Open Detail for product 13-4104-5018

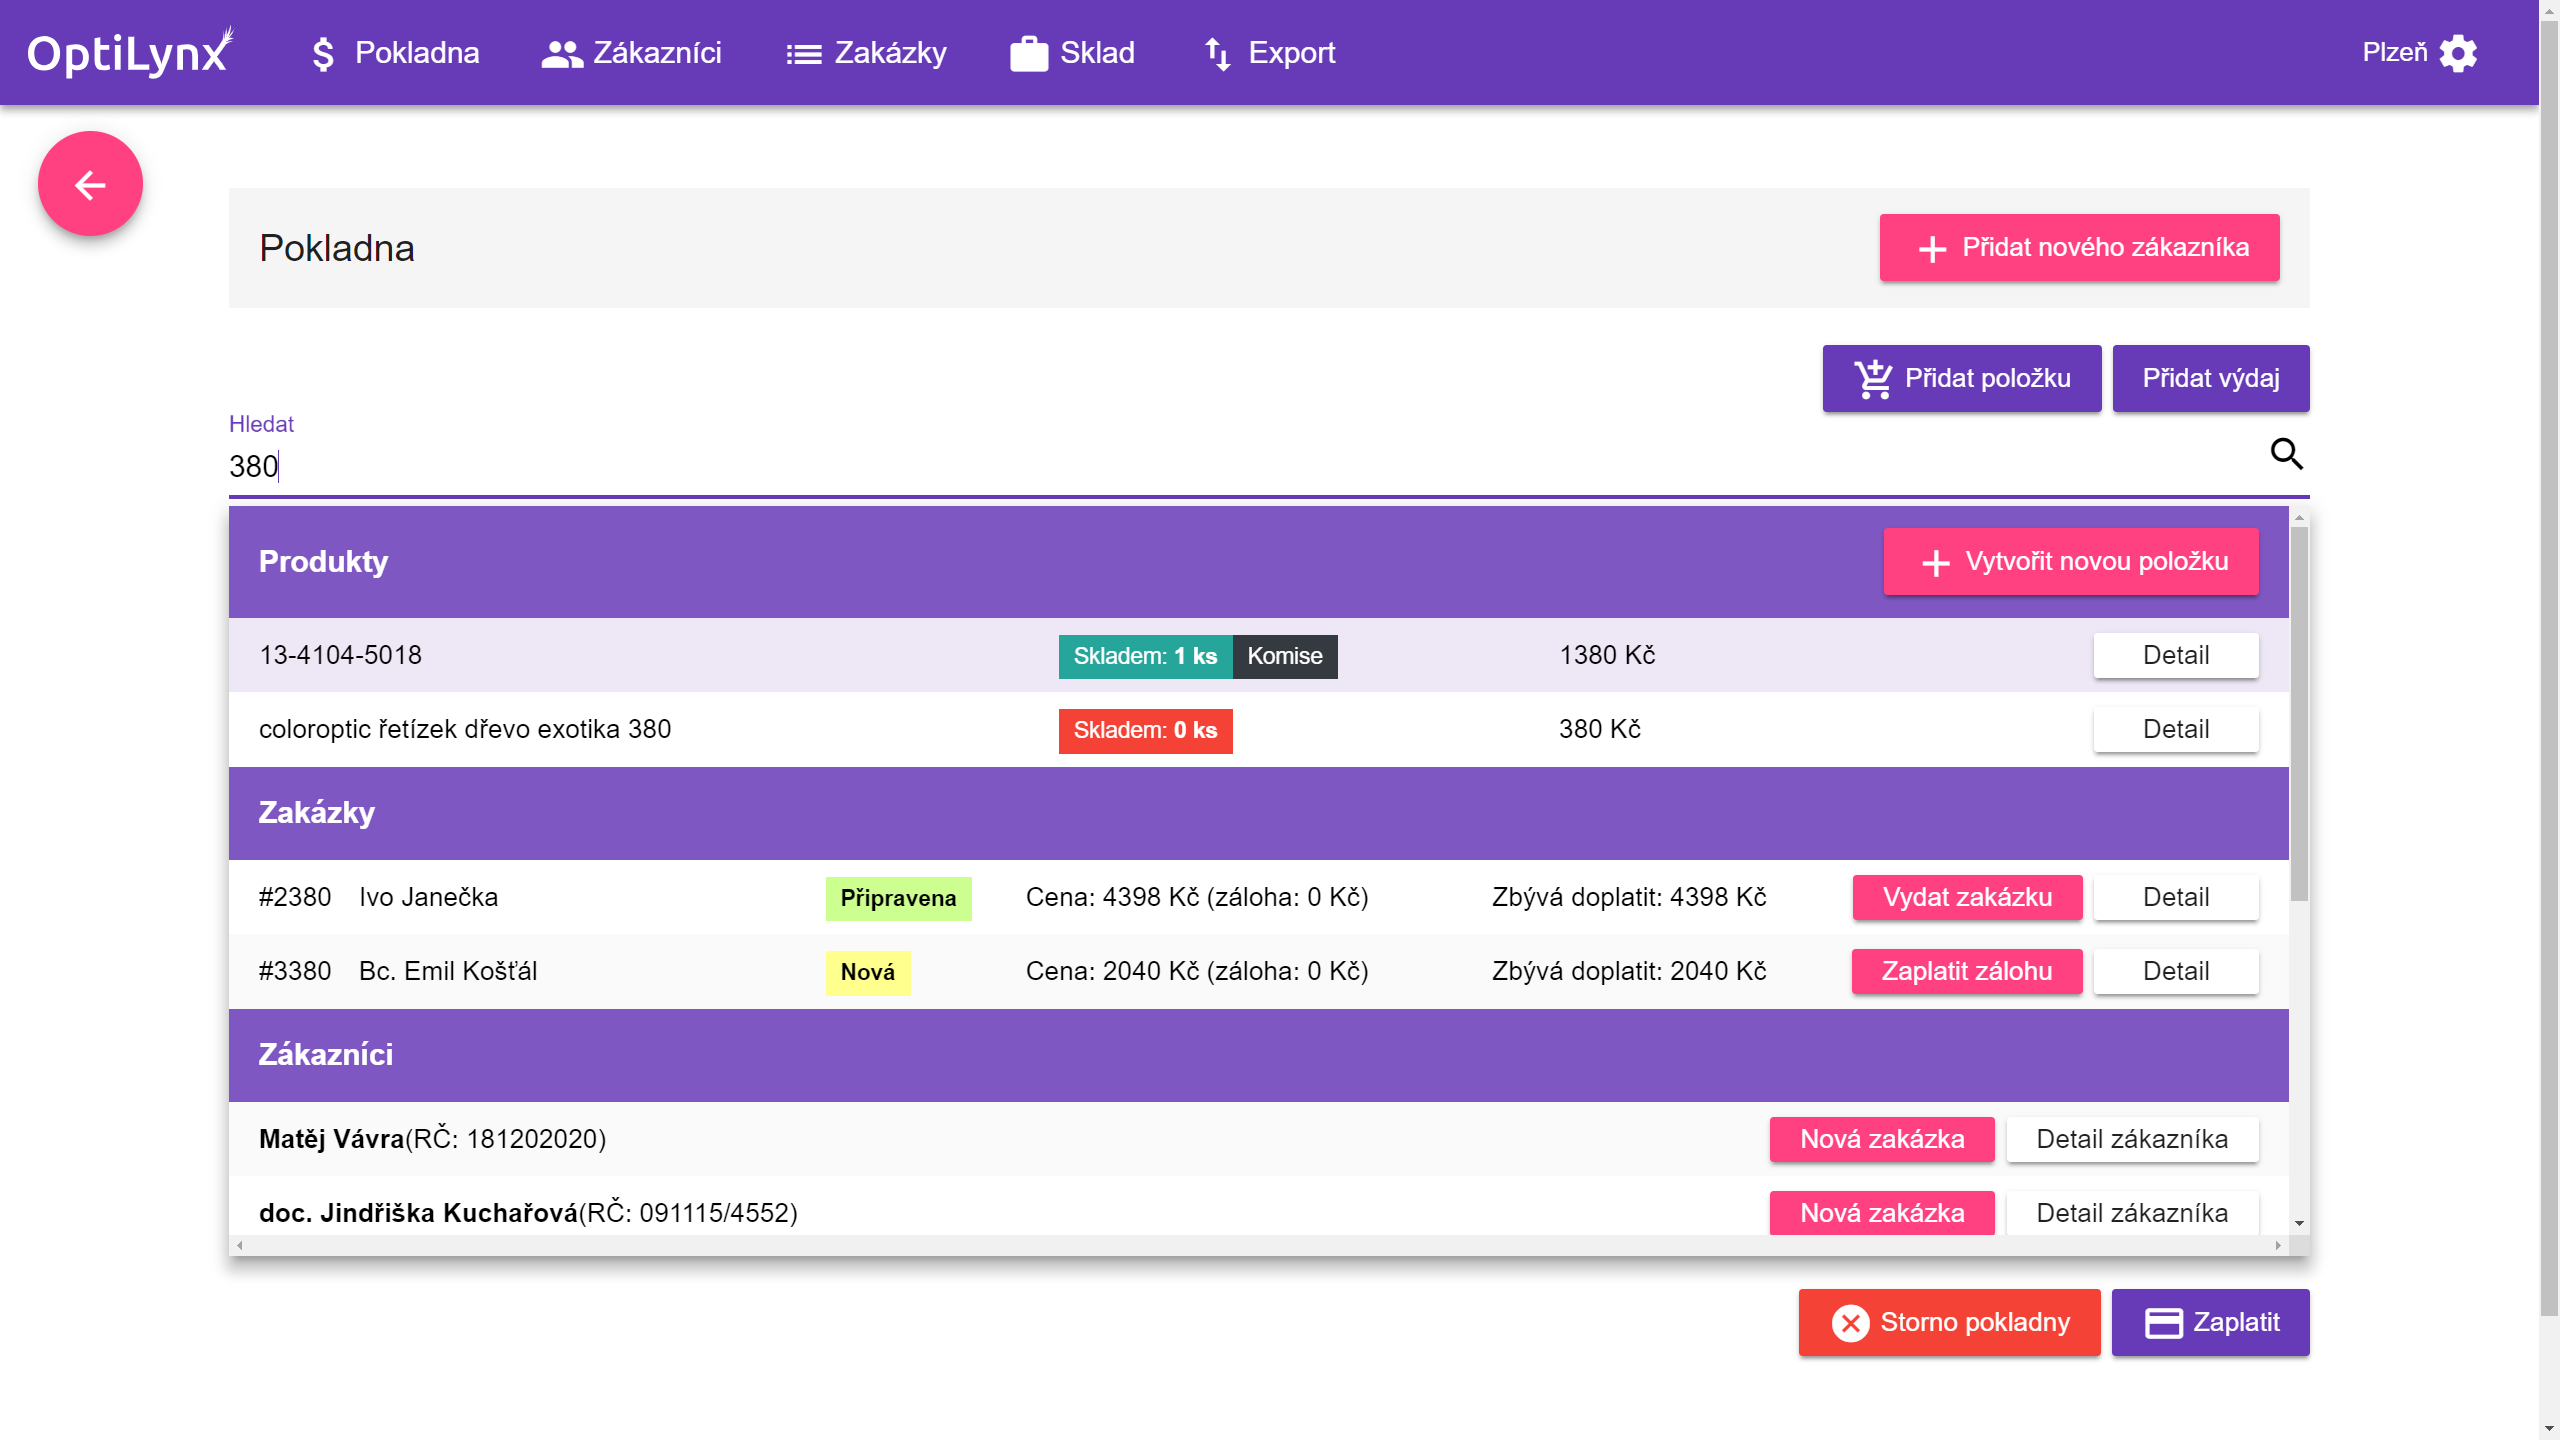coord(2175,656)
